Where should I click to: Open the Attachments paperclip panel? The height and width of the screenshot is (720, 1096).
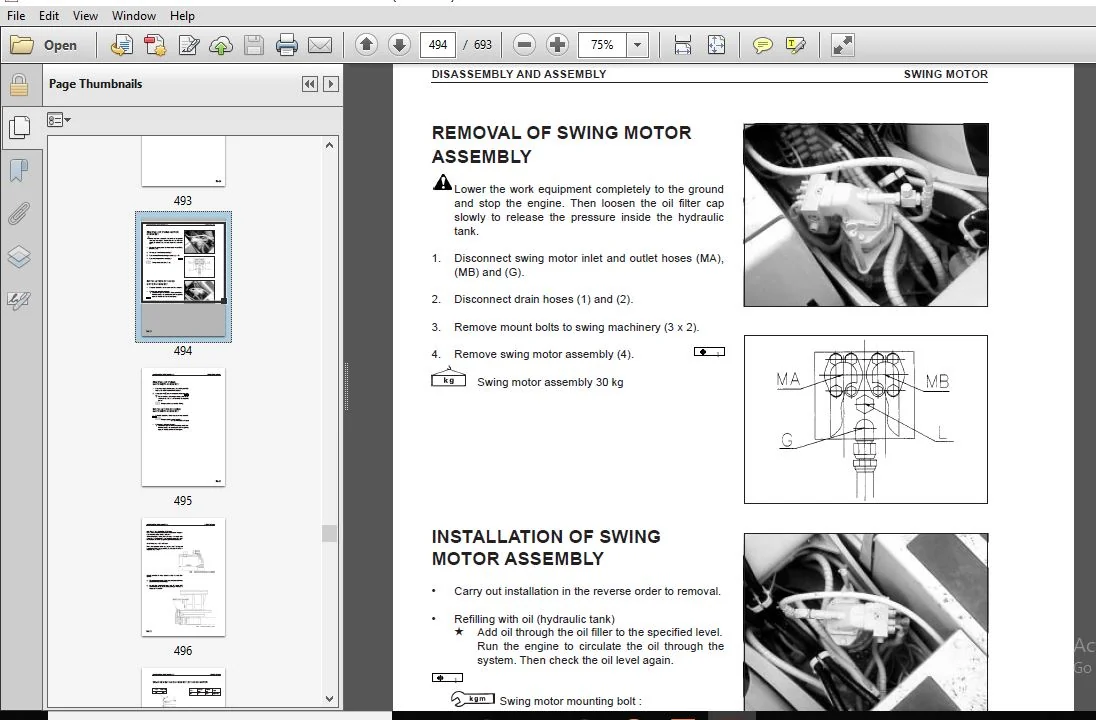click(19, 213)
